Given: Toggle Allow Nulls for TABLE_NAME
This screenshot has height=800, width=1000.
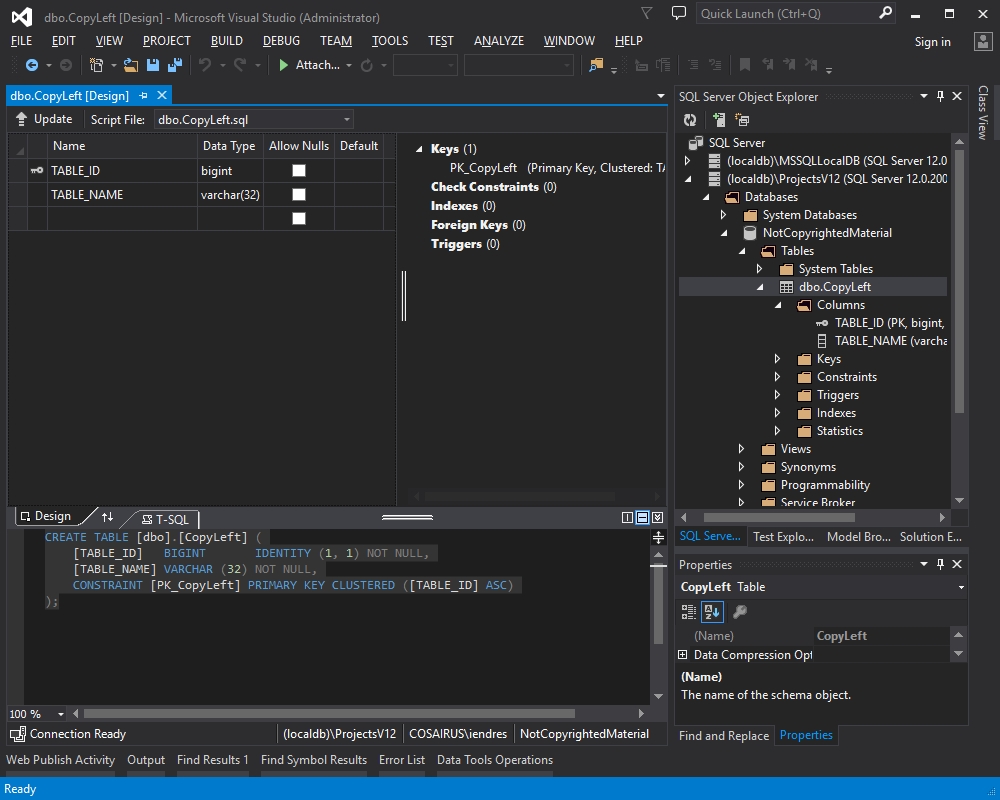Looking at the screenshot, I should (298, 195).
